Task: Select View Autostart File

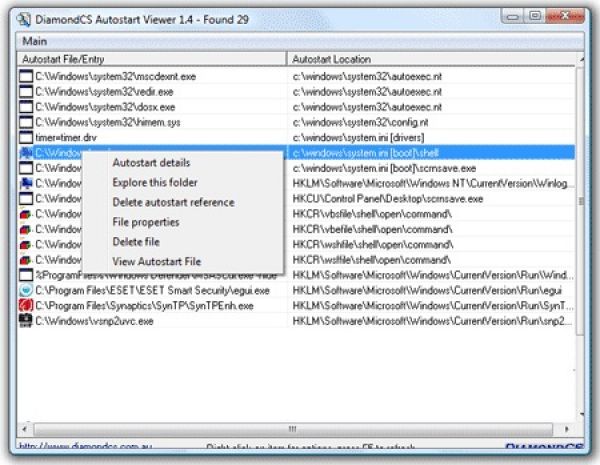Action: tap(157, 262)
